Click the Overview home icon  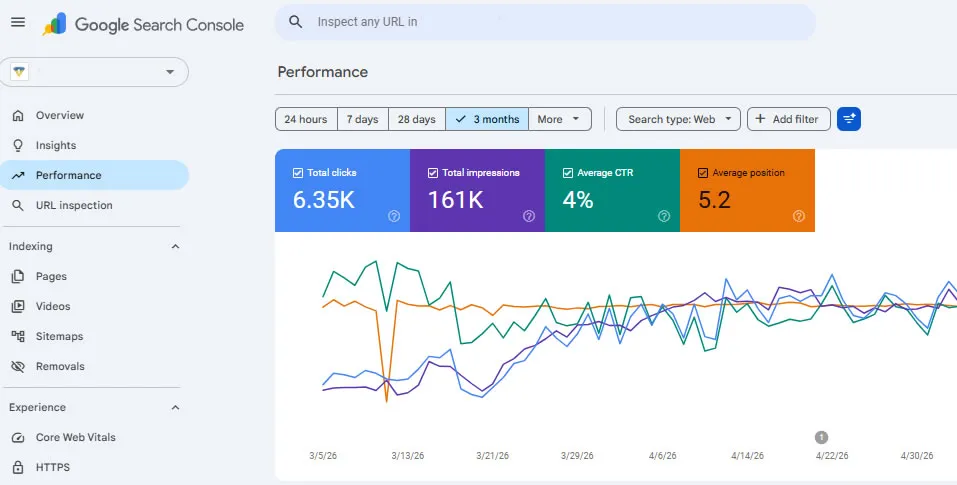point(18,115)
